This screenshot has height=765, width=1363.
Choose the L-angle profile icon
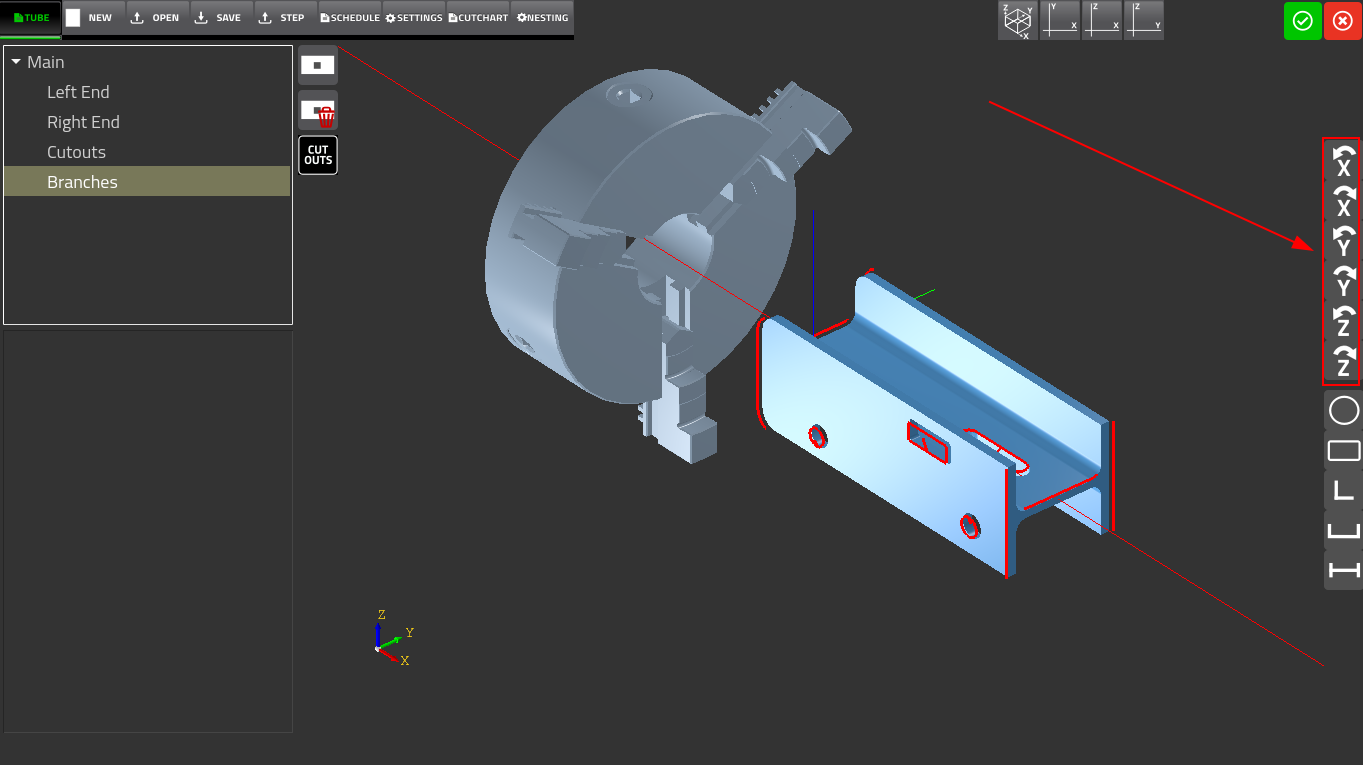click(x=1343, y=490)
